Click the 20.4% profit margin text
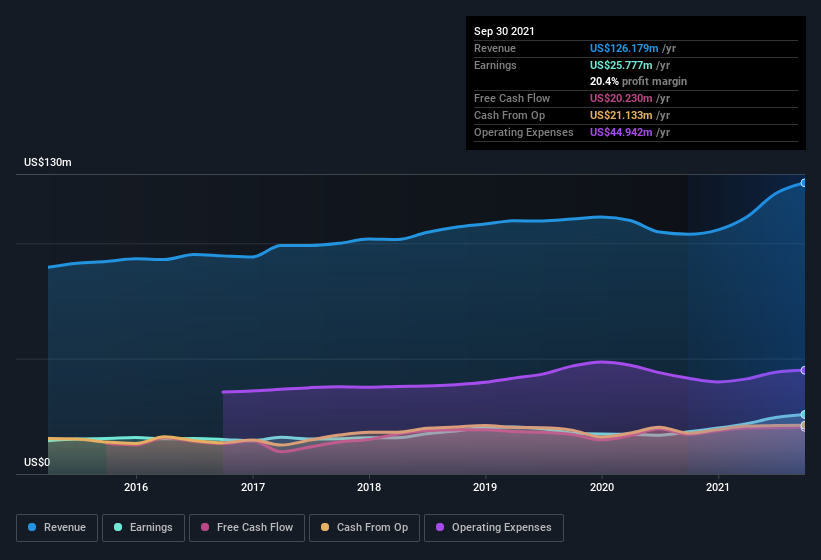This screenshot has width=821, height=560. click(x=638, y=81)
